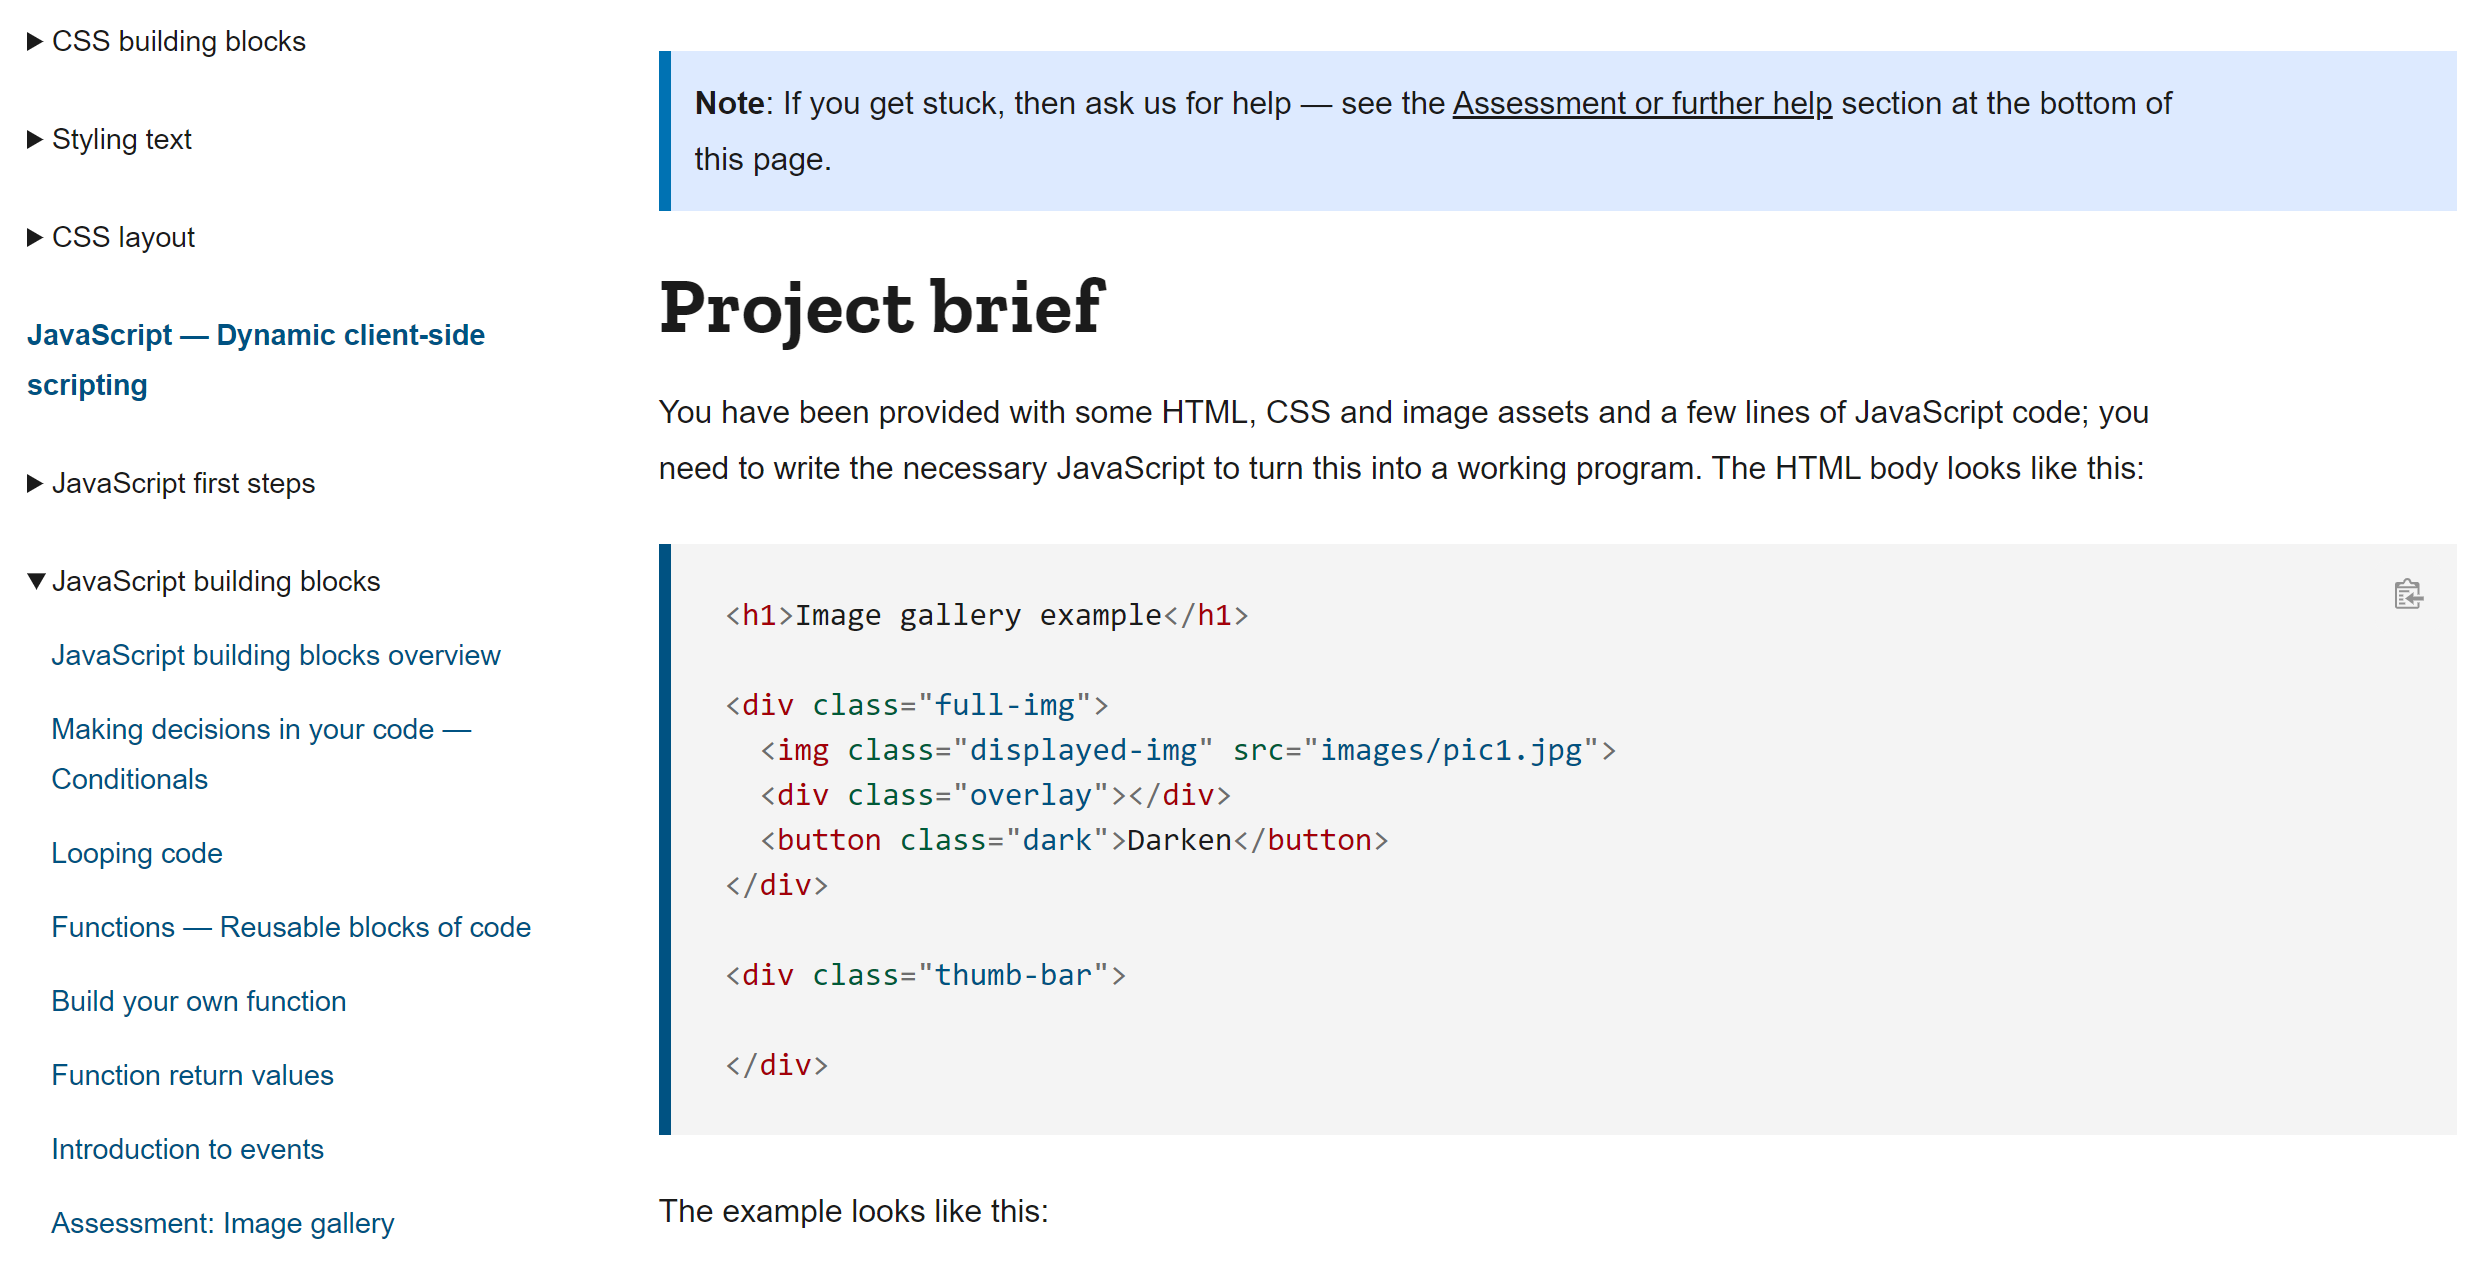Screen dimensions: 2484x1270
Task: Go to JavaScript building blocks overview
Action: click(275, 655)
